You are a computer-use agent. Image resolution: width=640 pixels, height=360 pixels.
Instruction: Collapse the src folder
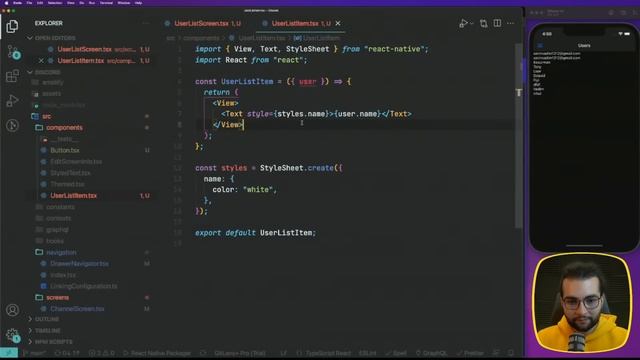(47, 116)
